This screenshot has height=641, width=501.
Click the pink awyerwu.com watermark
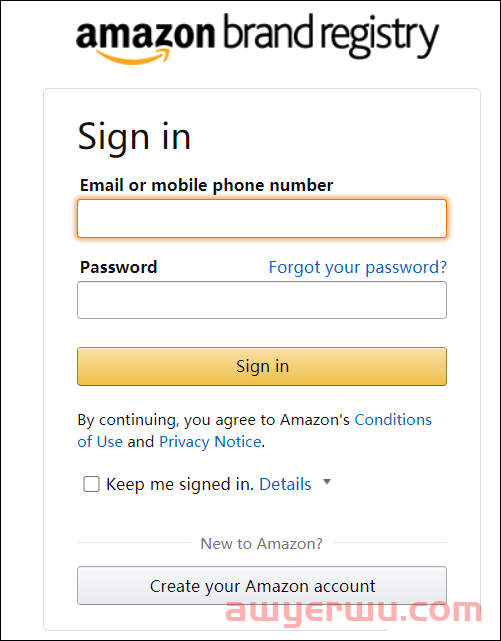[354, 611]
